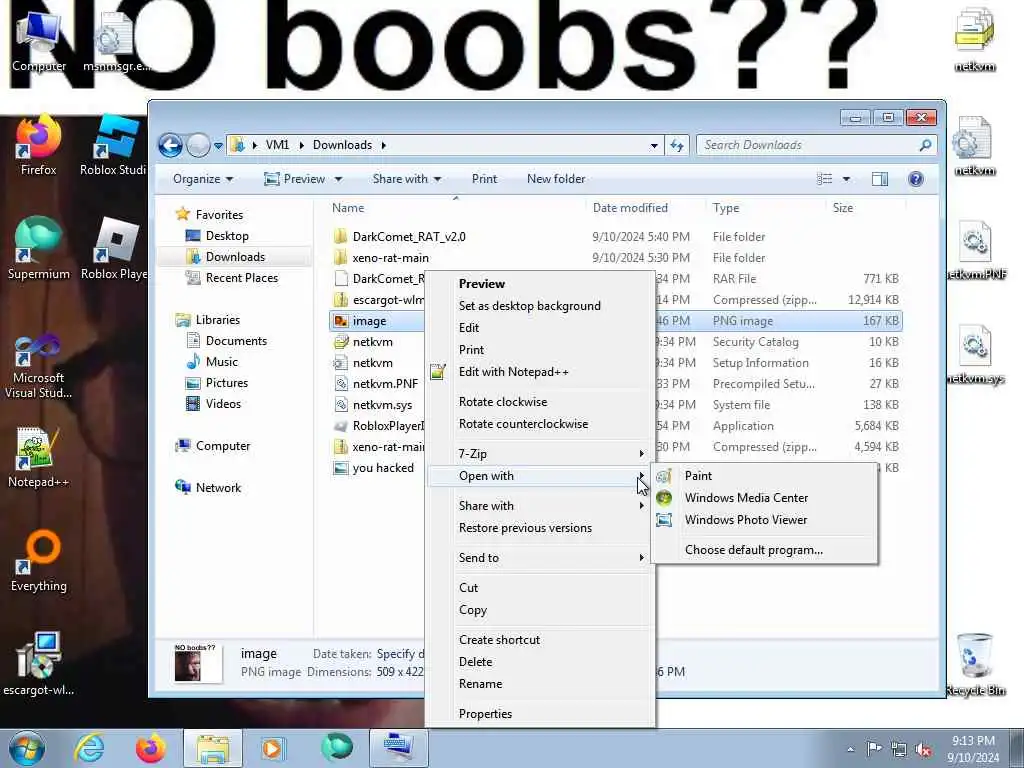Image resolution: width=1024 pixels, height=768 pixels.
Task: Click muted volume tray icon
Action: pyautogui.click(x=923, y=750)
